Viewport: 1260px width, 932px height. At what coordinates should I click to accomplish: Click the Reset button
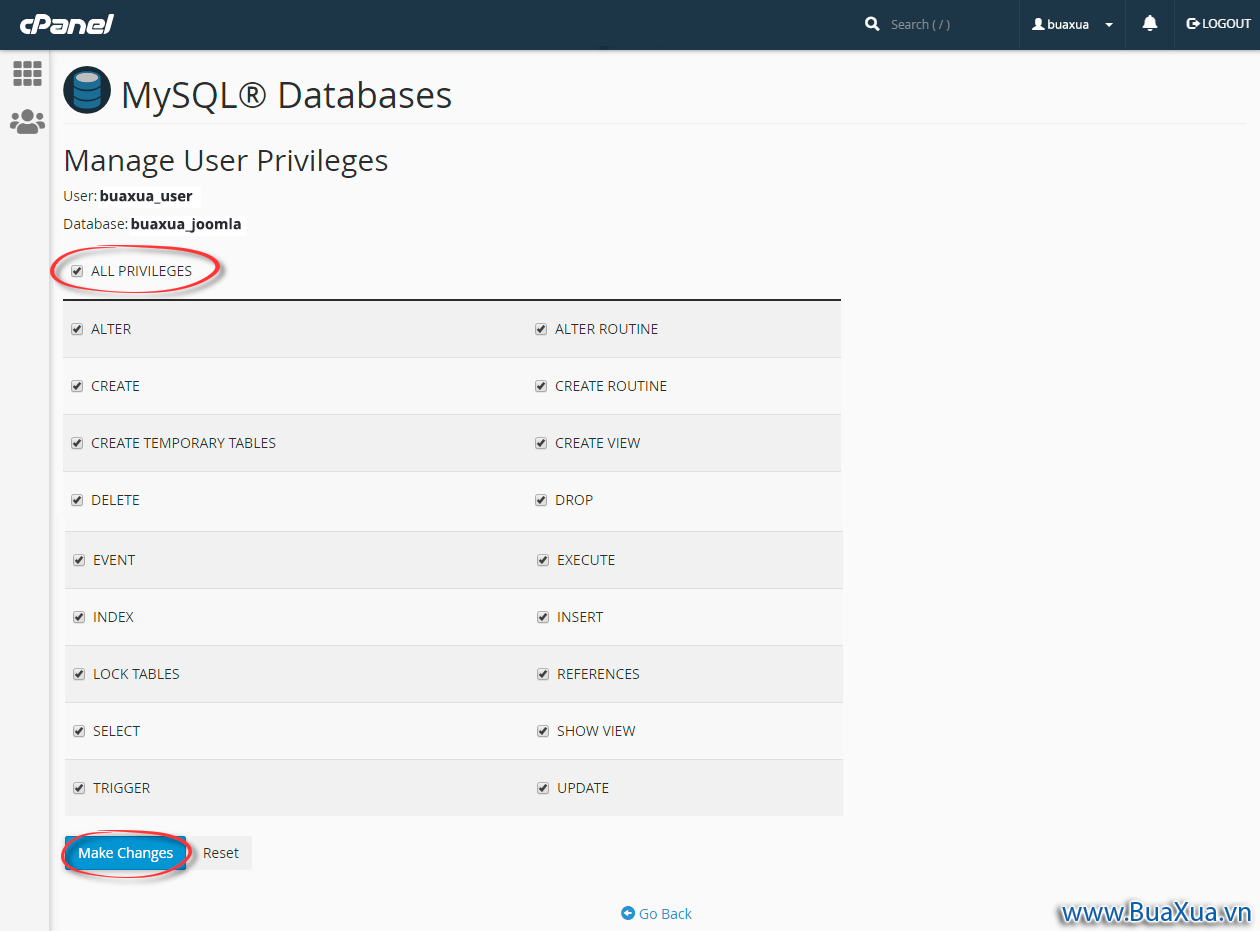click(221, 853)
